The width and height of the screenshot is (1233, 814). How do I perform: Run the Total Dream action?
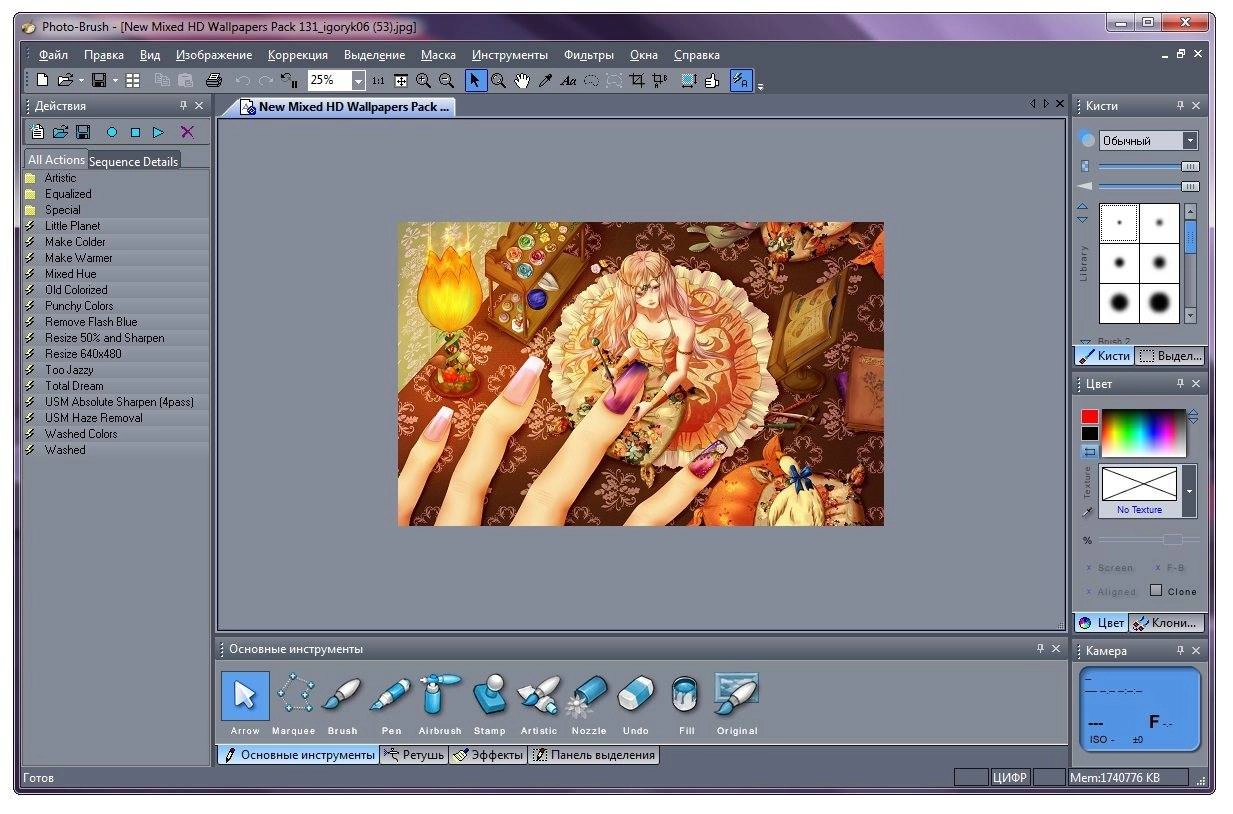117,386
